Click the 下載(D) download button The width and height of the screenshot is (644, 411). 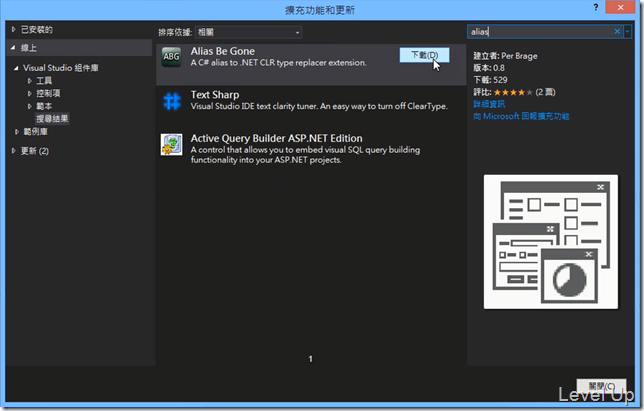click(x=424, y=55)
